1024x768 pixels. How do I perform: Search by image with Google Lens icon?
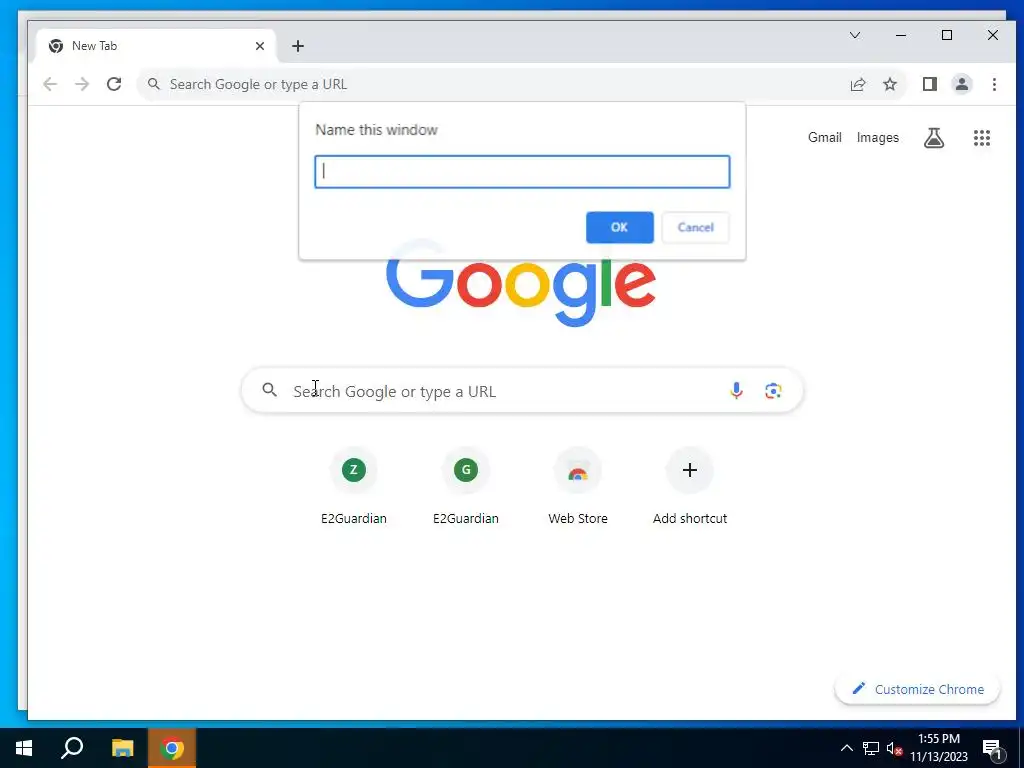[x=773, y=391]
